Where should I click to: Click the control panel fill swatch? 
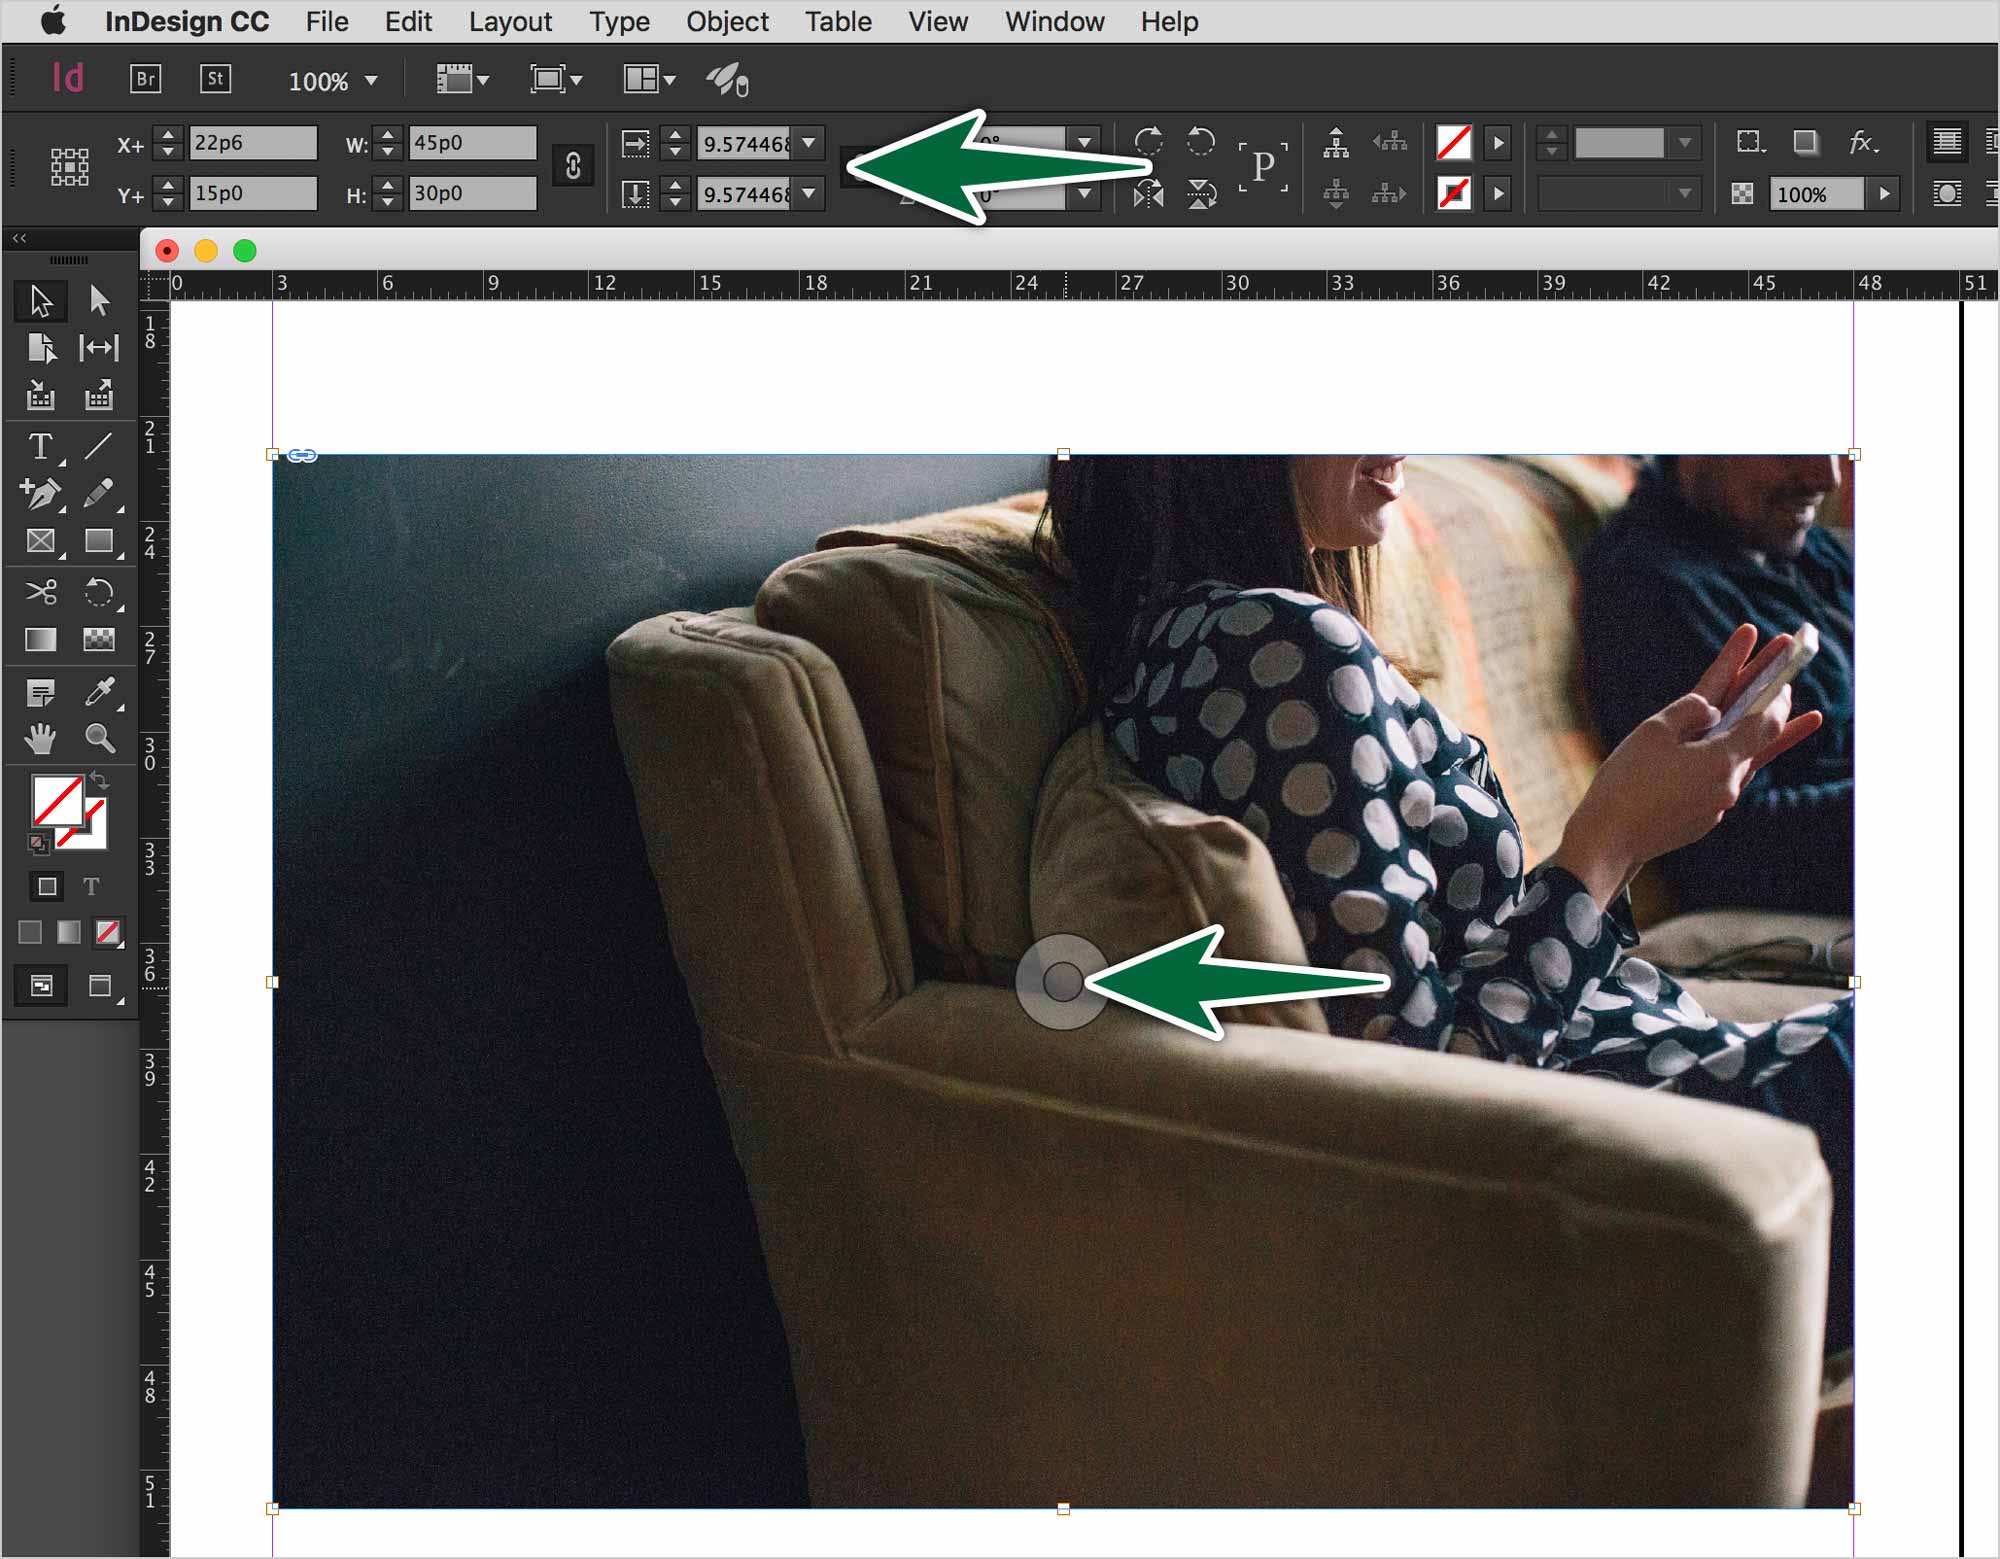pyautogui.click(x=1453, y=143)
